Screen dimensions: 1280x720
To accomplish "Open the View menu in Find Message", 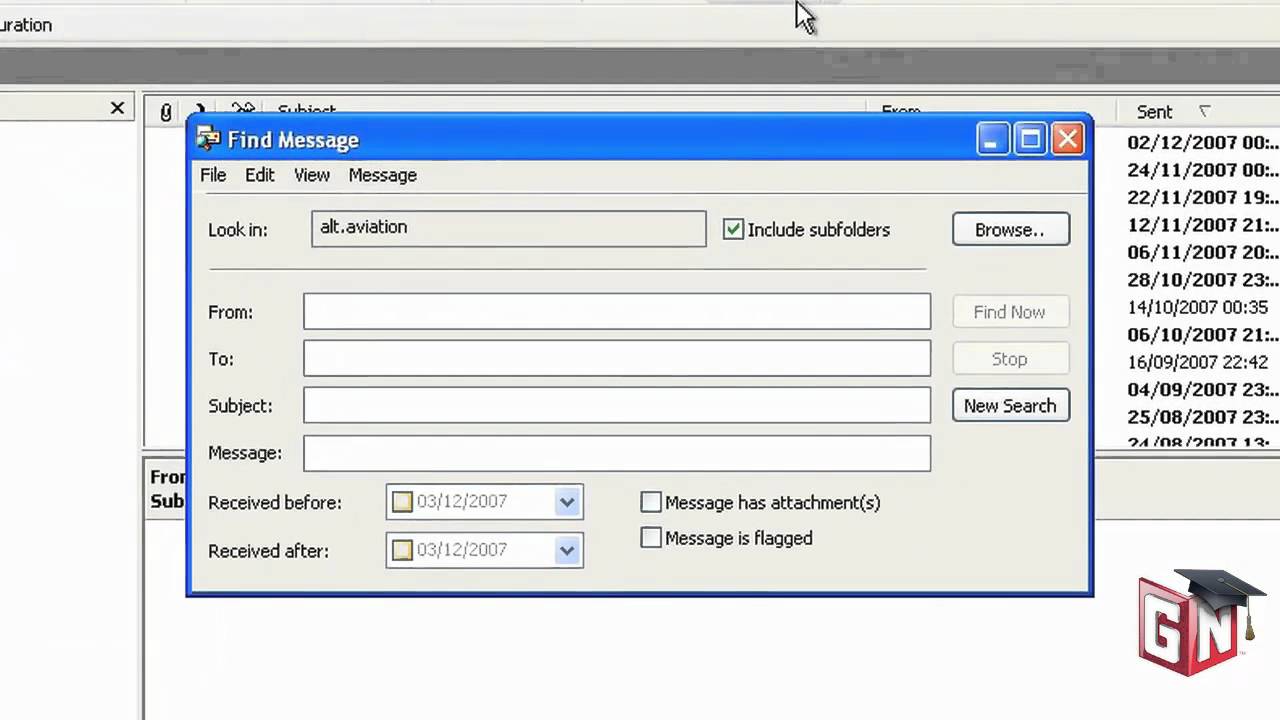I will point(312,175).
